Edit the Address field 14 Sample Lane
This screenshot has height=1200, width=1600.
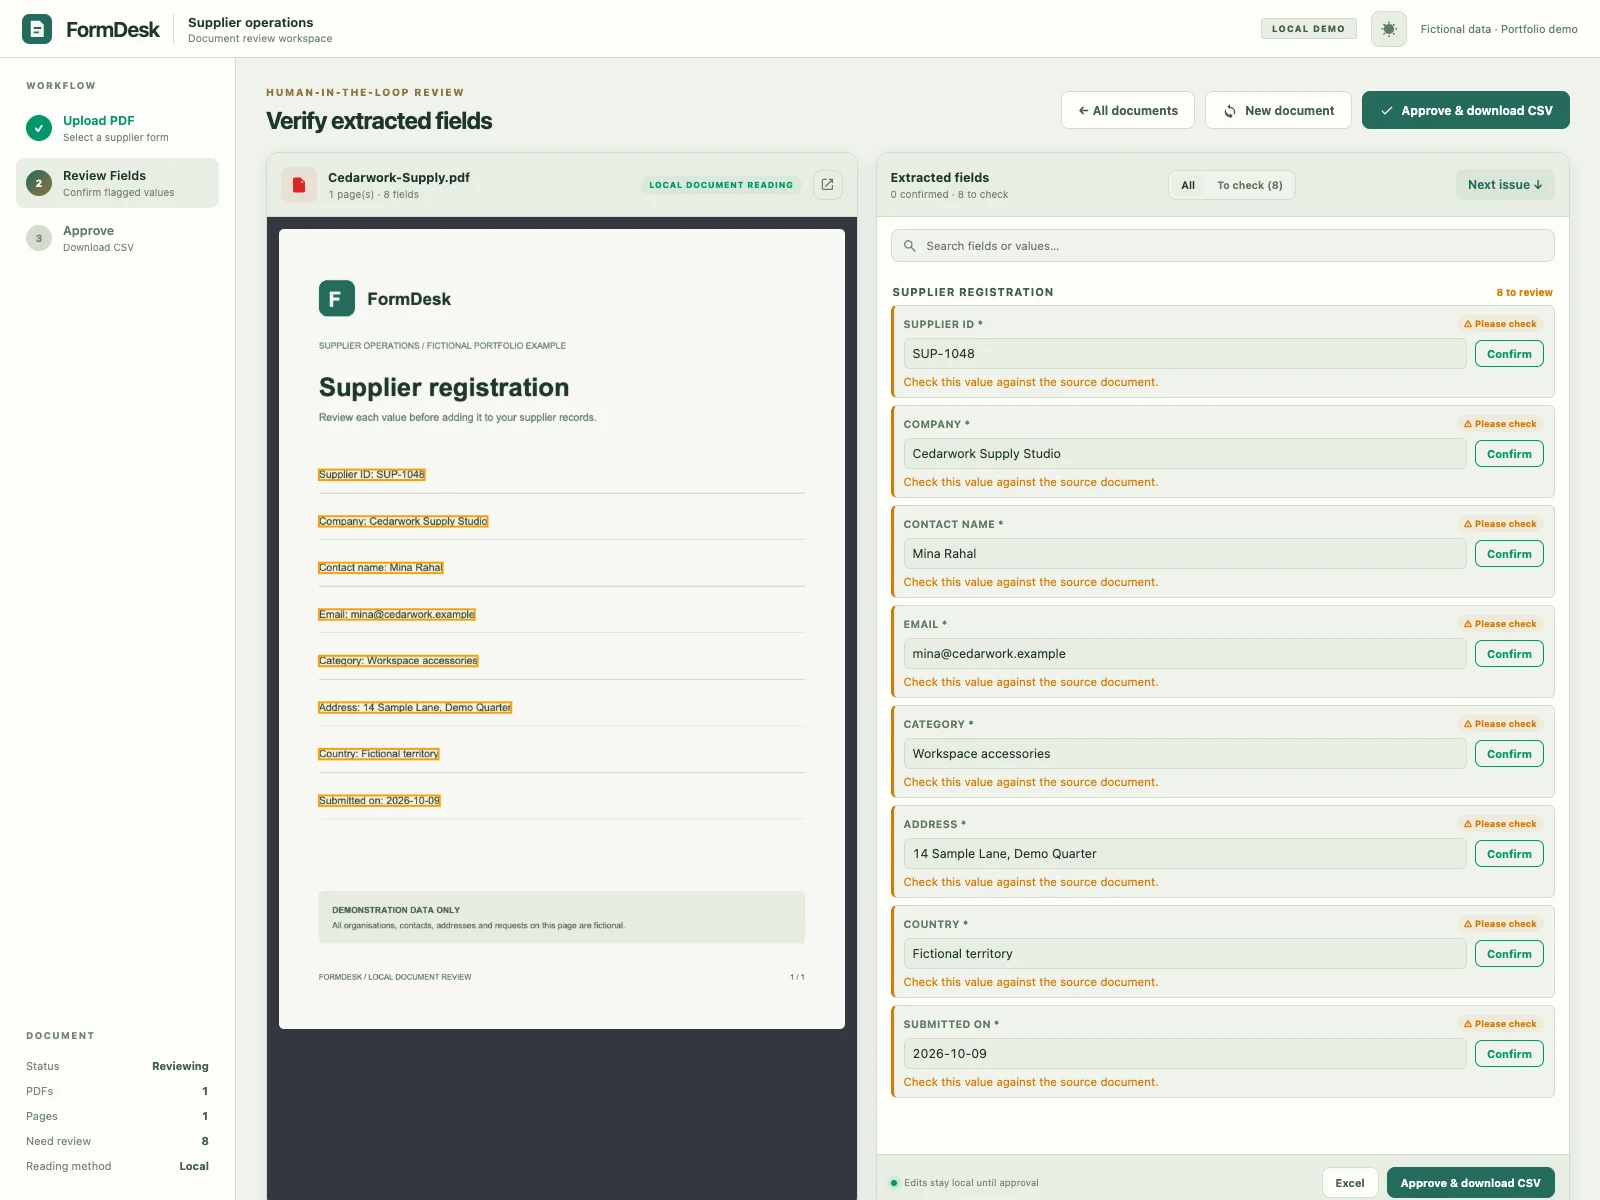(1185, 854)
